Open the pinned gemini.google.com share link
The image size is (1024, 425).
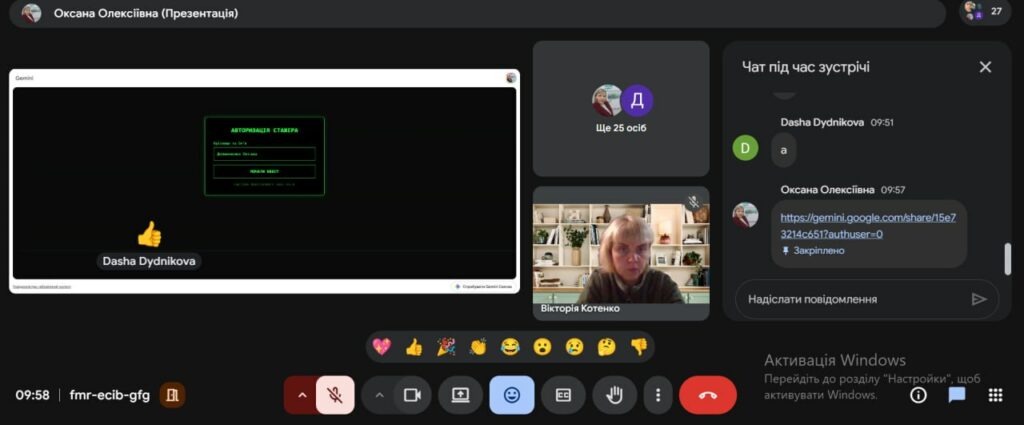(861, 225)
